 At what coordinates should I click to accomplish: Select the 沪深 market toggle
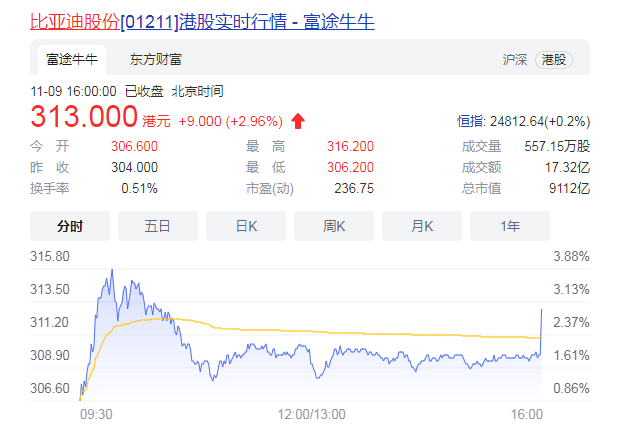pyautogui.click(x=515, y=60)
